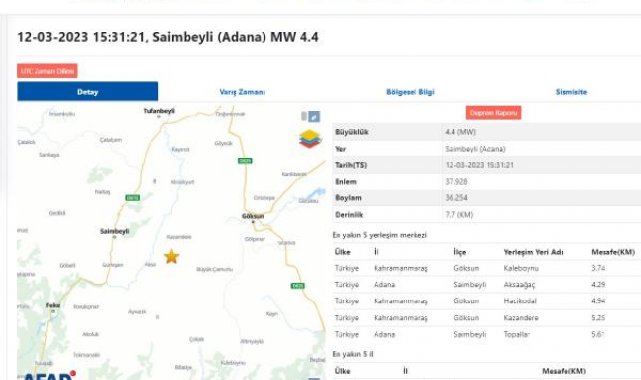Image resolution: width=641 pixels, height=380 pixels.
Task: Select the magnitude value 4.4 (MW)
Action: point(460,132)
